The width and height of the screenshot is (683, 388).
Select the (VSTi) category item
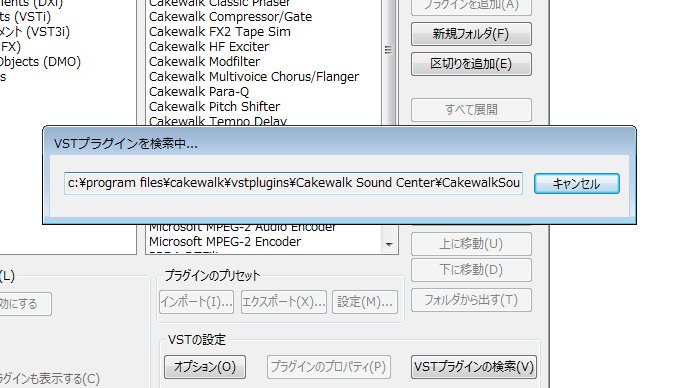pos(25,17)
